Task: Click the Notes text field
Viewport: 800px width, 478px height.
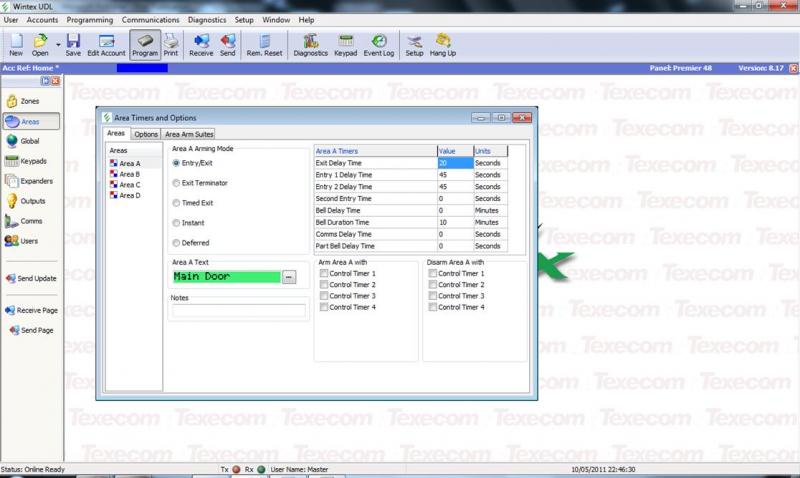Action: pos(239,311)
